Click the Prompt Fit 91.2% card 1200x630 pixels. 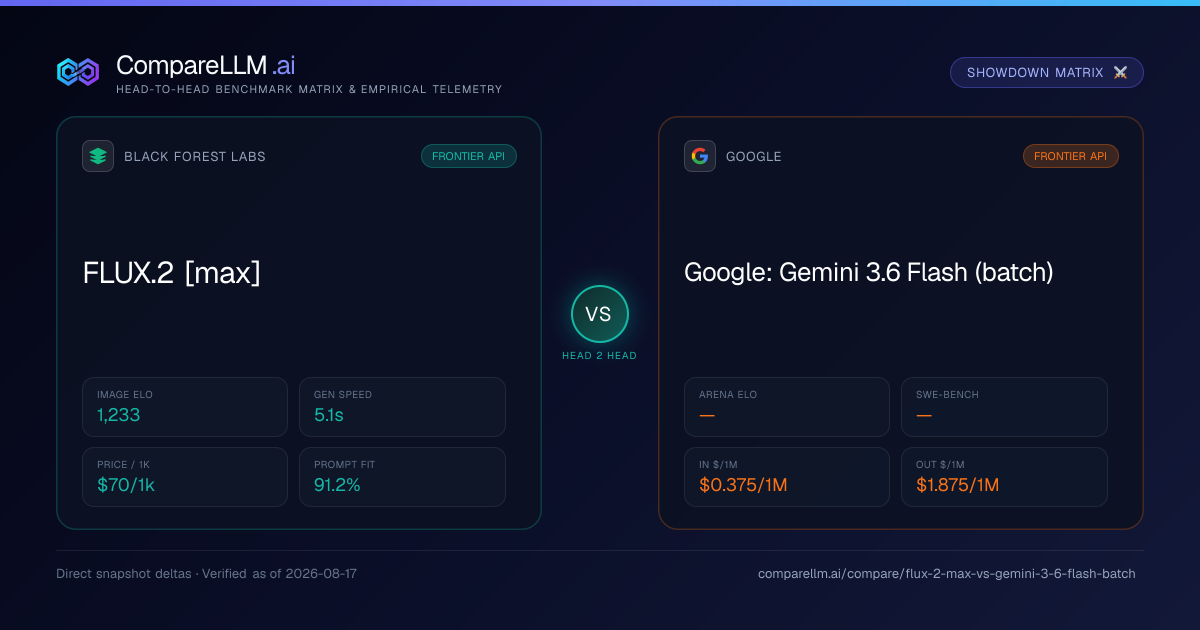[402, 477]
